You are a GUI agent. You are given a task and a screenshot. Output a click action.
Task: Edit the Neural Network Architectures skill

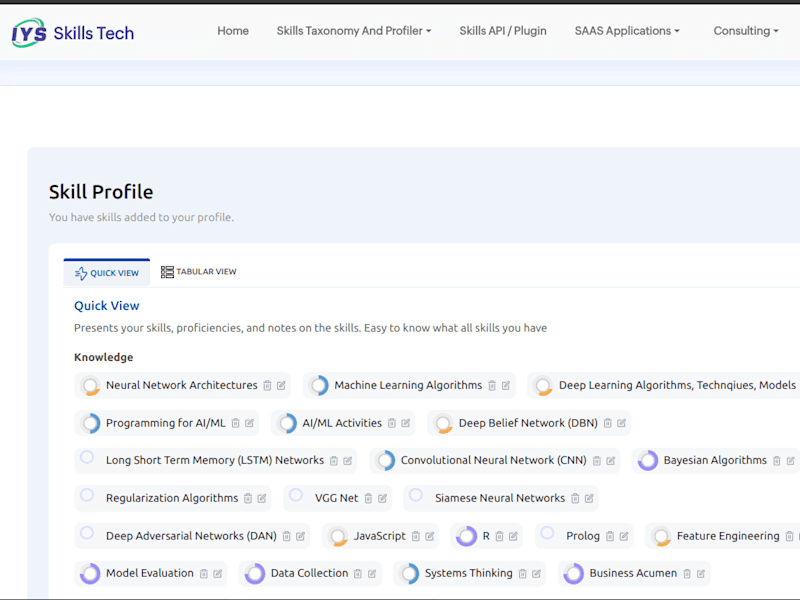coord(281,386)
